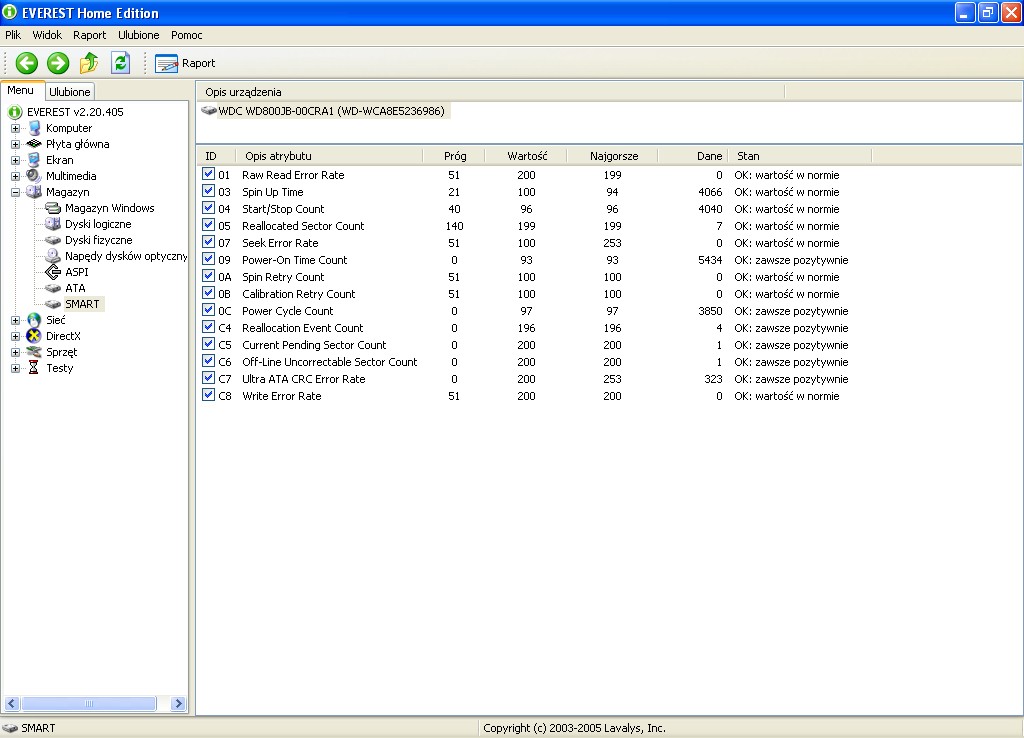This screenshot has width=1024, height=738.
Task: Sort by the Opis atrybutu column header
Action: pos(330,156)
